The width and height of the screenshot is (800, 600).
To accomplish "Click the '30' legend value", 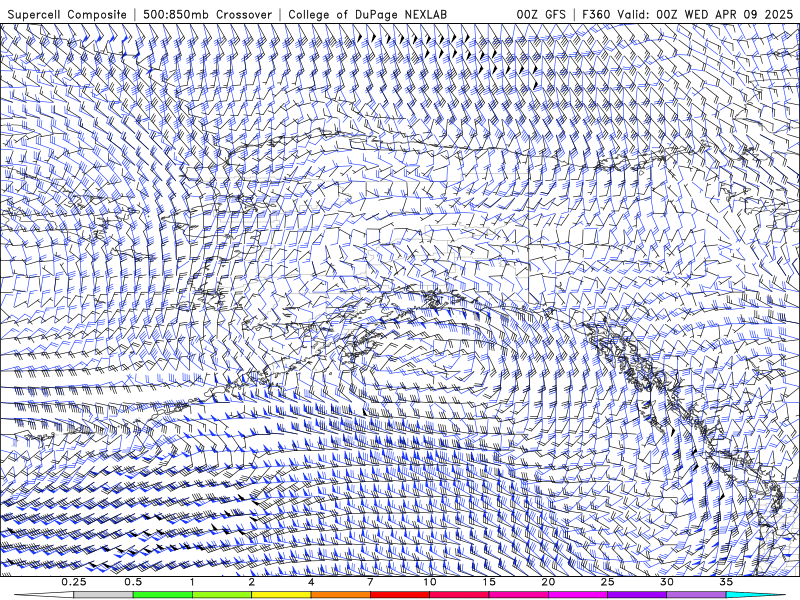I will (x=667, y=582).
